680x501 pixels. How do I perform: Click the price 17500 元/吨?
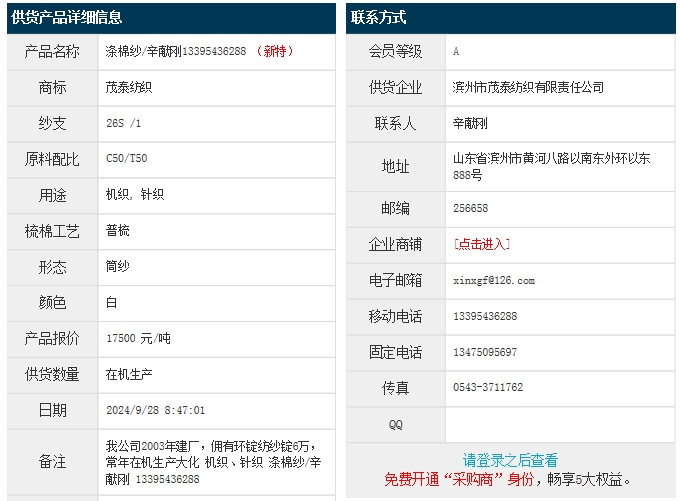click(138, 338)
